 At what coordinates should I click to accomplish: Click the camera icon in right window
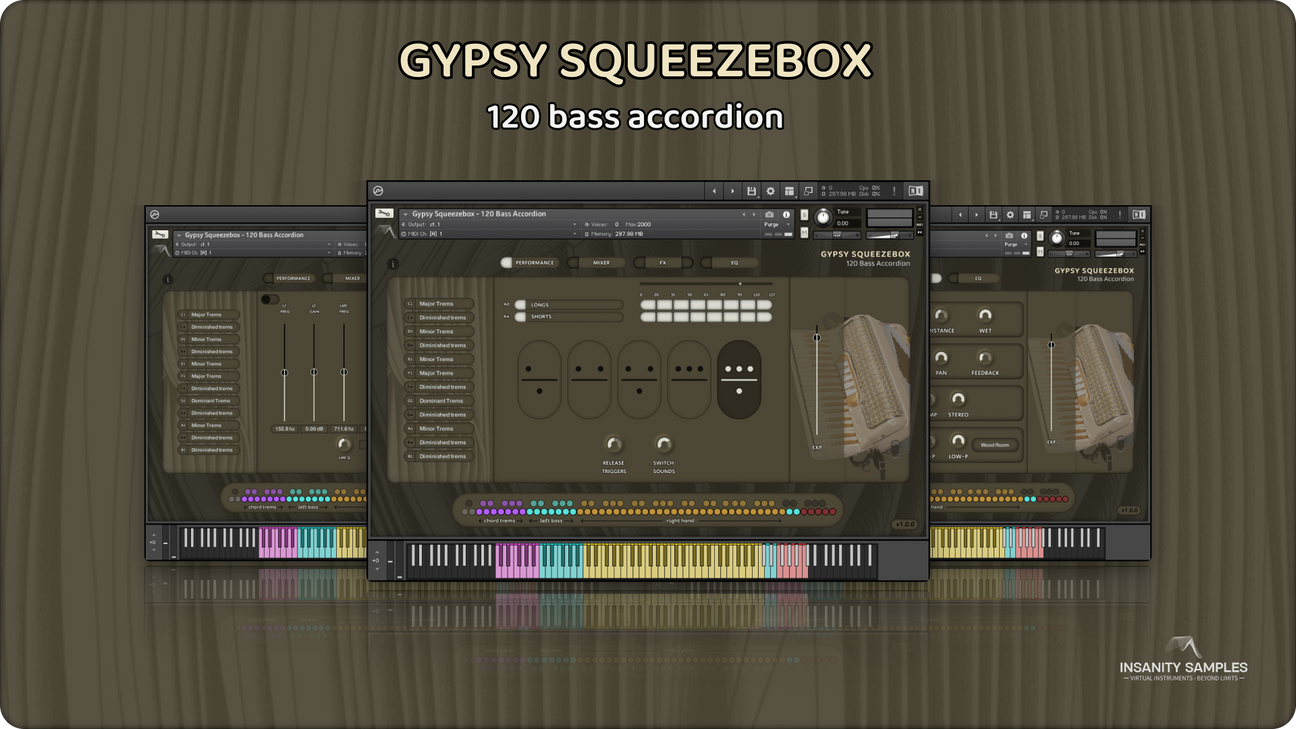(x=1009, y=236)
